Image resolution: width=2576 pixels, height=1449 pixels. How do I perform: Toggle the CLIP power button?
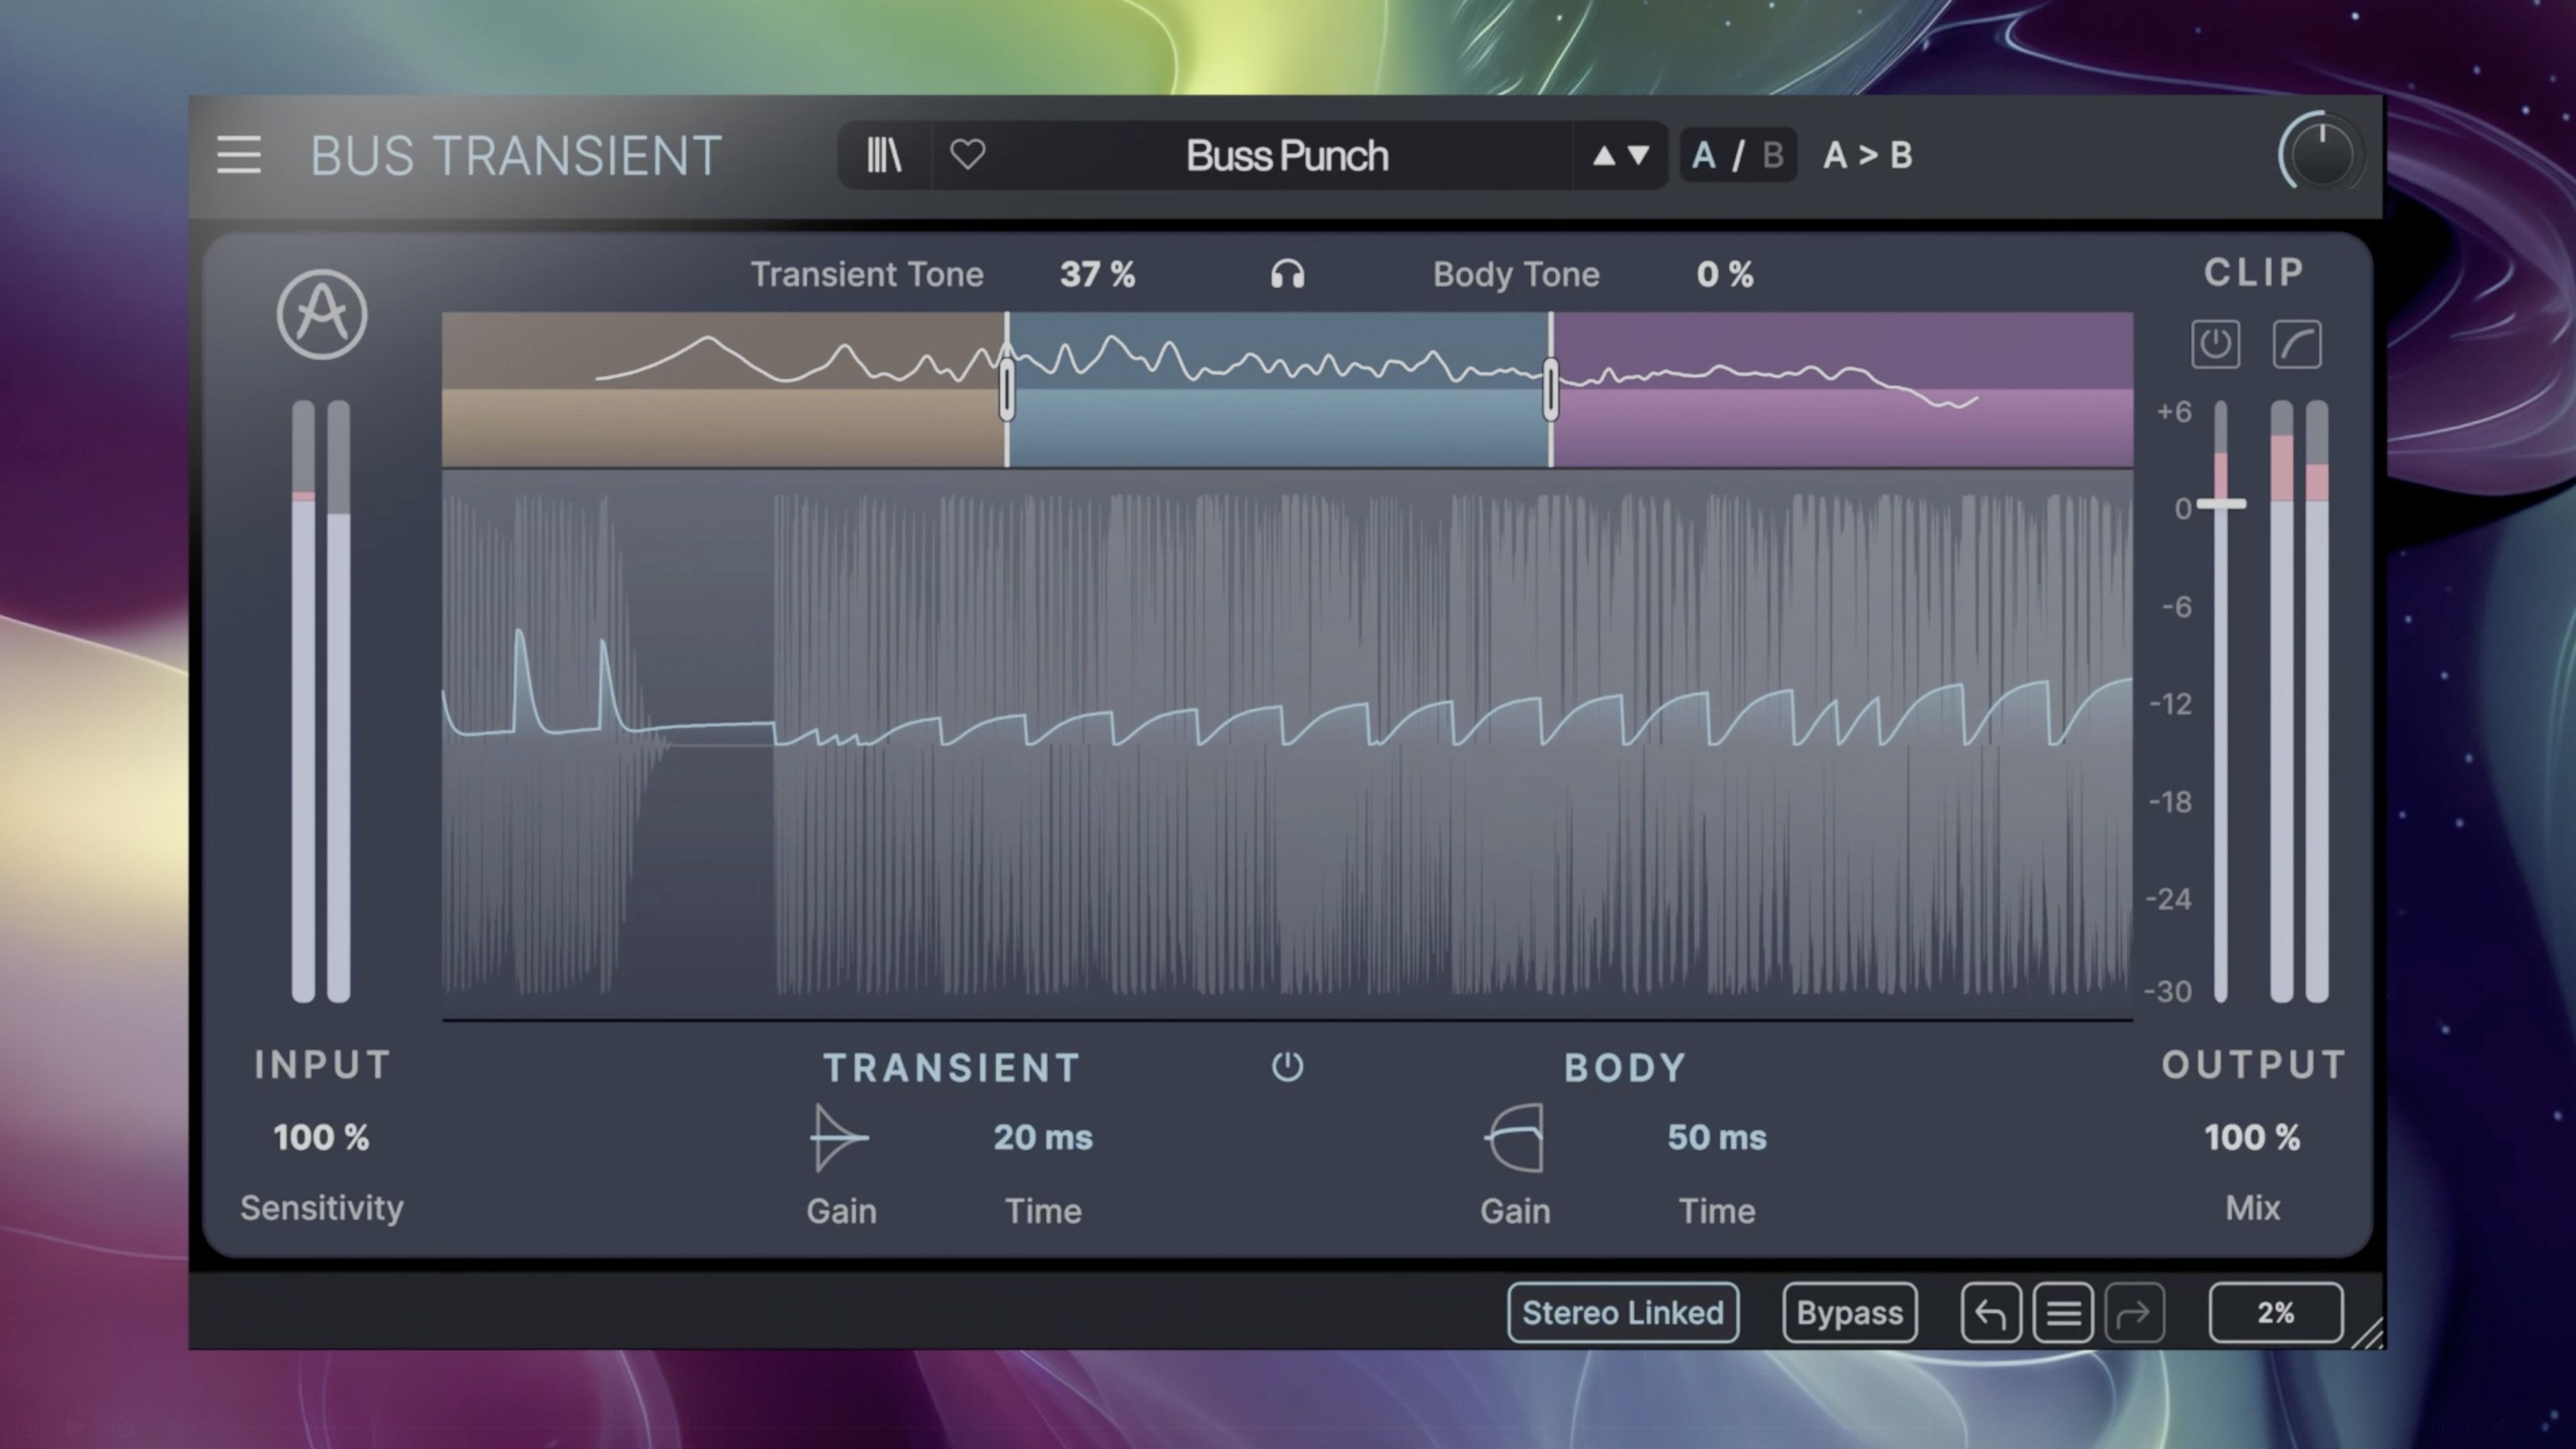[2215, 345]
